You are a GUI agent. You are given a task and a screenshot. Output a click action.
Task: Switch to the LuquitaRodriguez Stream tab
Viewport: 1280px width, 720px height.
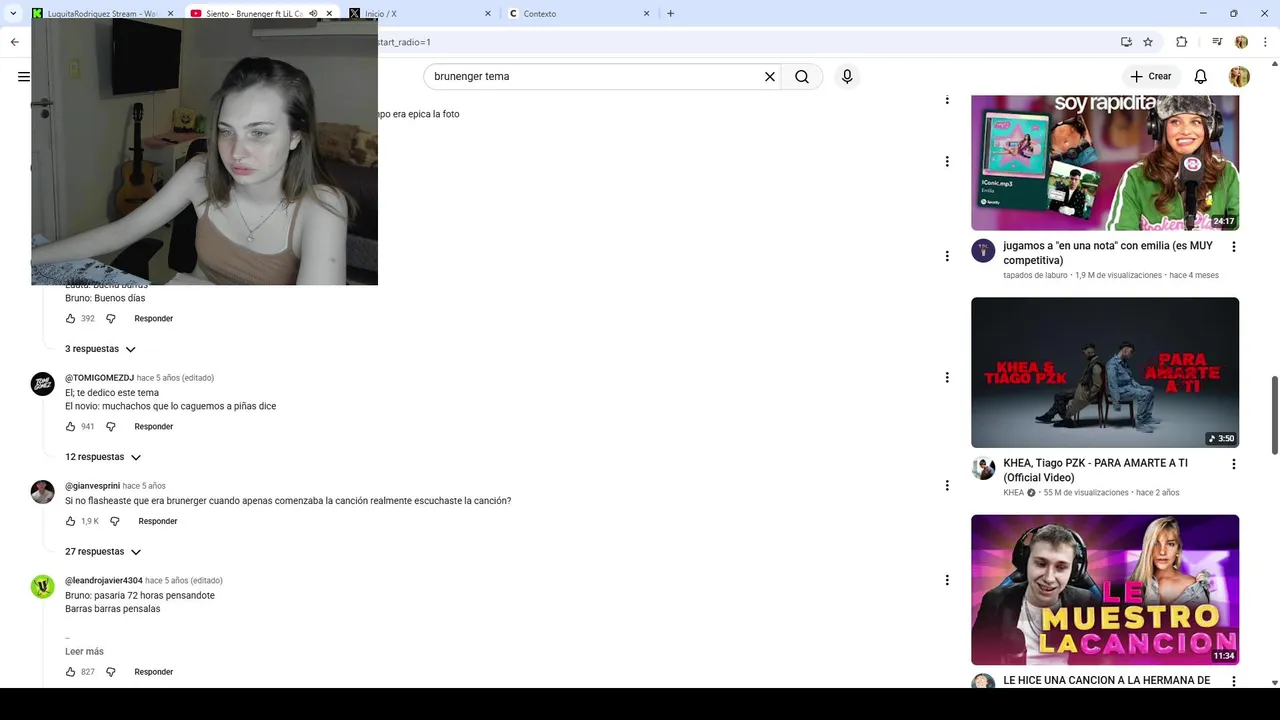point(100,14)
